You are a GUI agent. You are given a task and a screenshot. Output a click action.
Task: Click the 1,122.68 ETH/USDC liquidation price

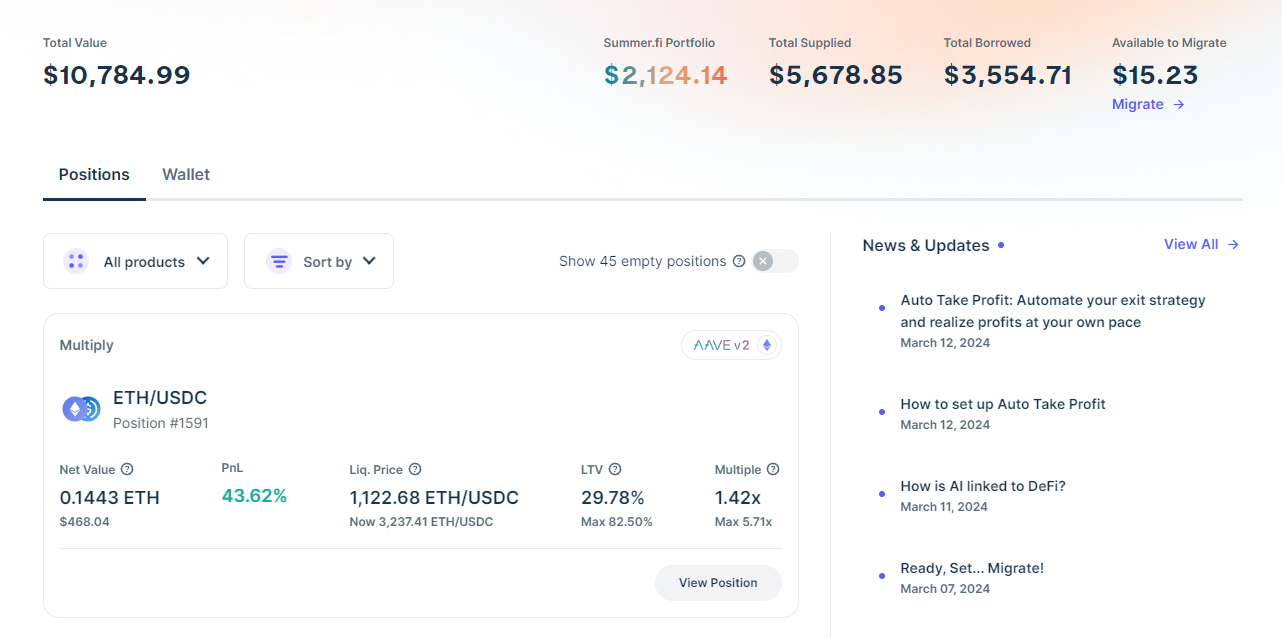click(x=434, y=498)
